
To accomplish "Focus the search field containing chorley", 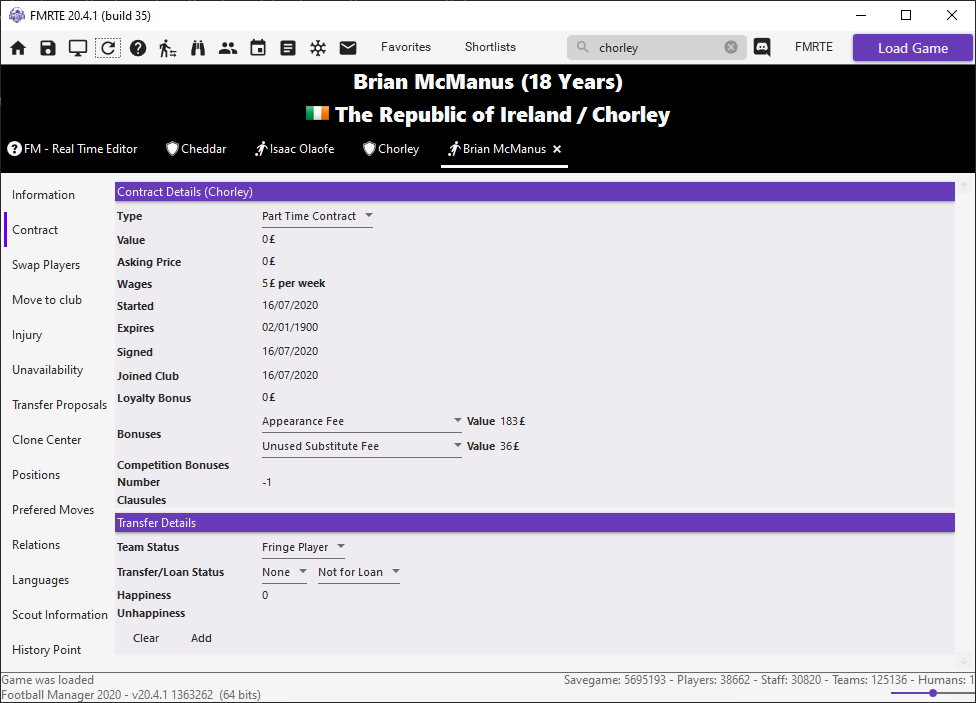I will coord(657,47).
